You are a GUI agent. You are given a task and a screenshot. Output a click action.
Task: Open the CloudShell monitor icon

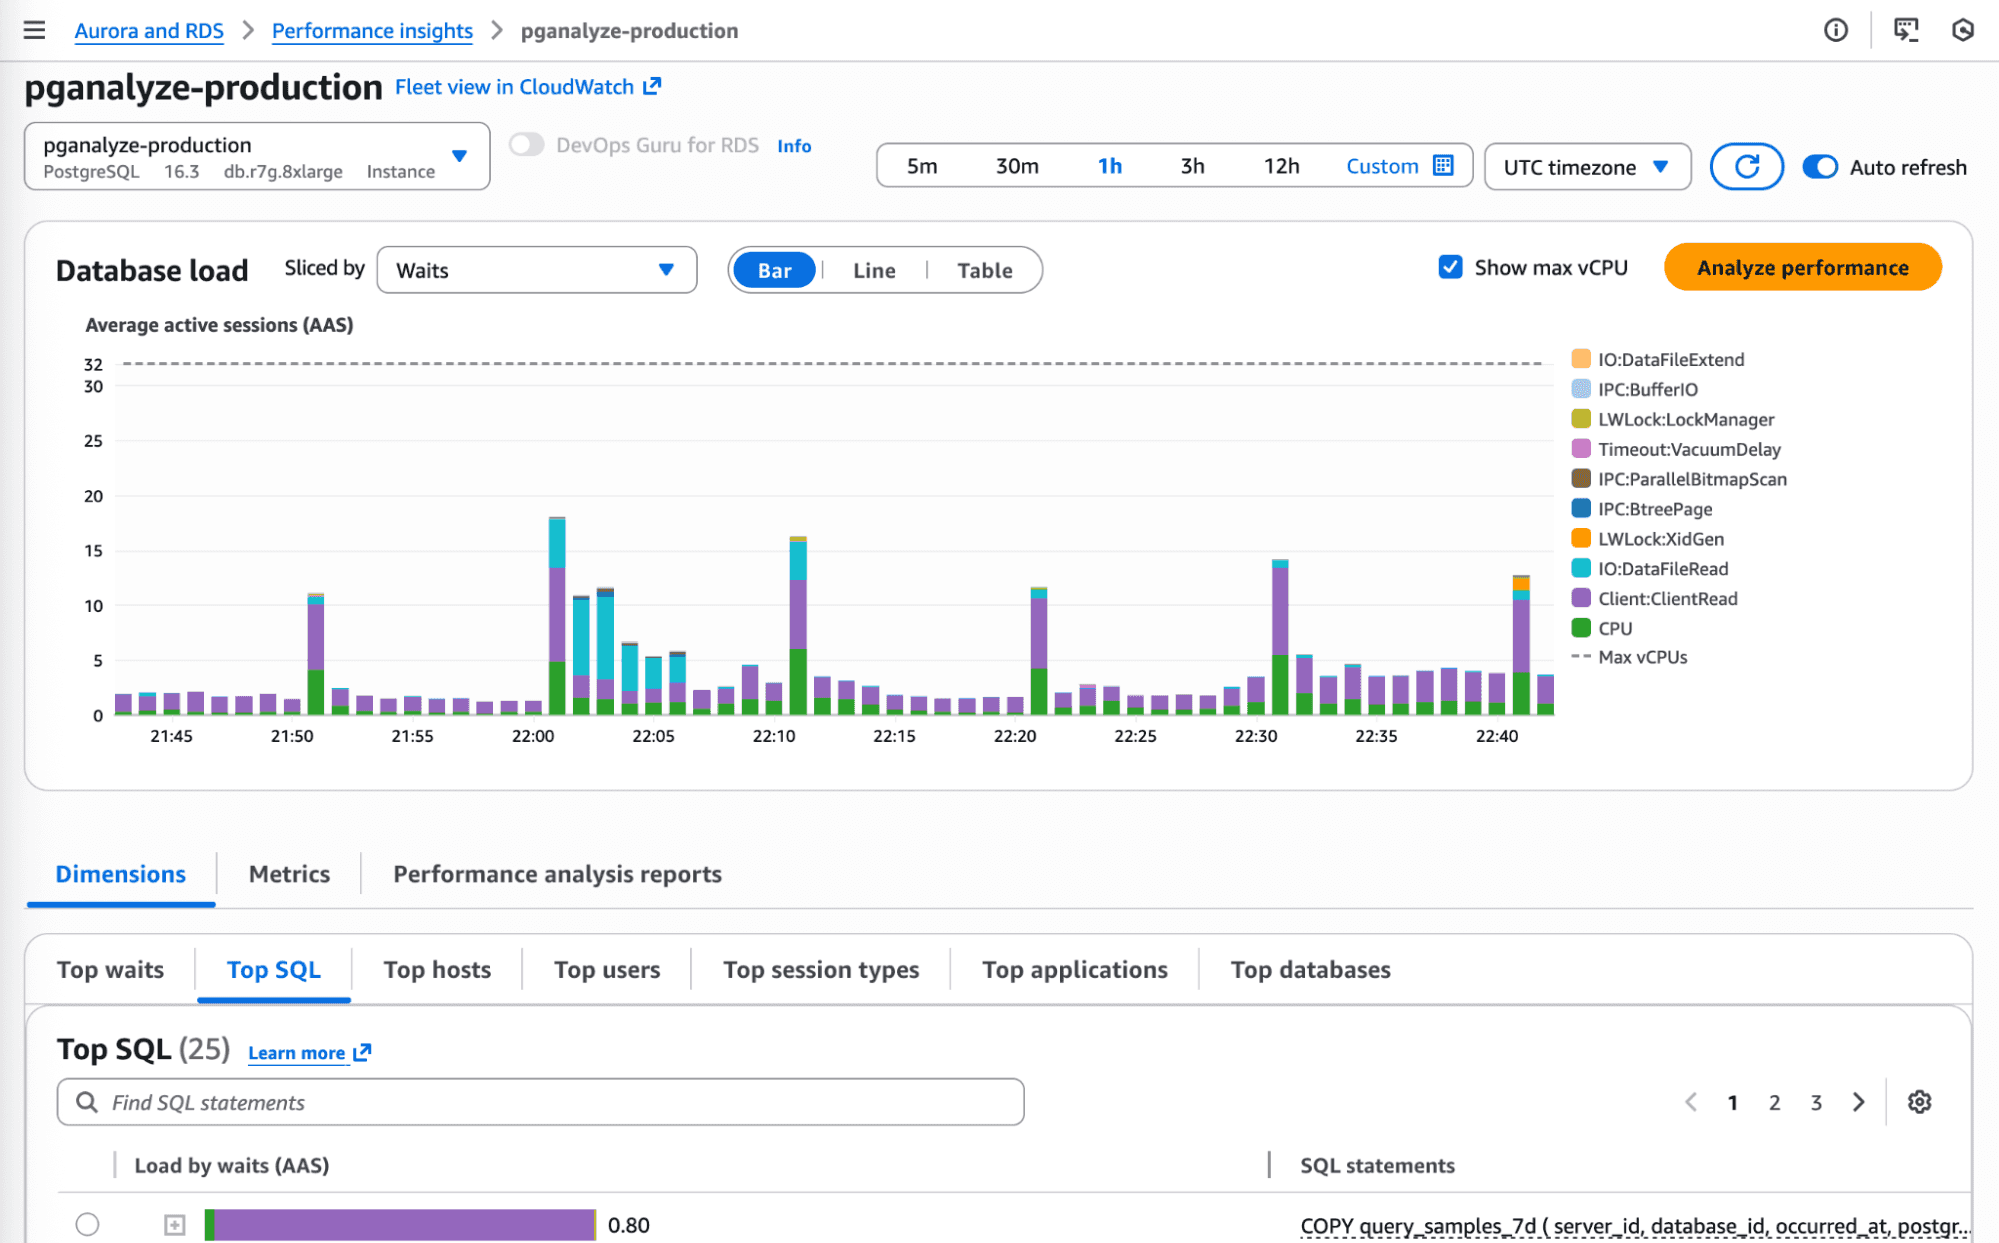[1906, 30]
